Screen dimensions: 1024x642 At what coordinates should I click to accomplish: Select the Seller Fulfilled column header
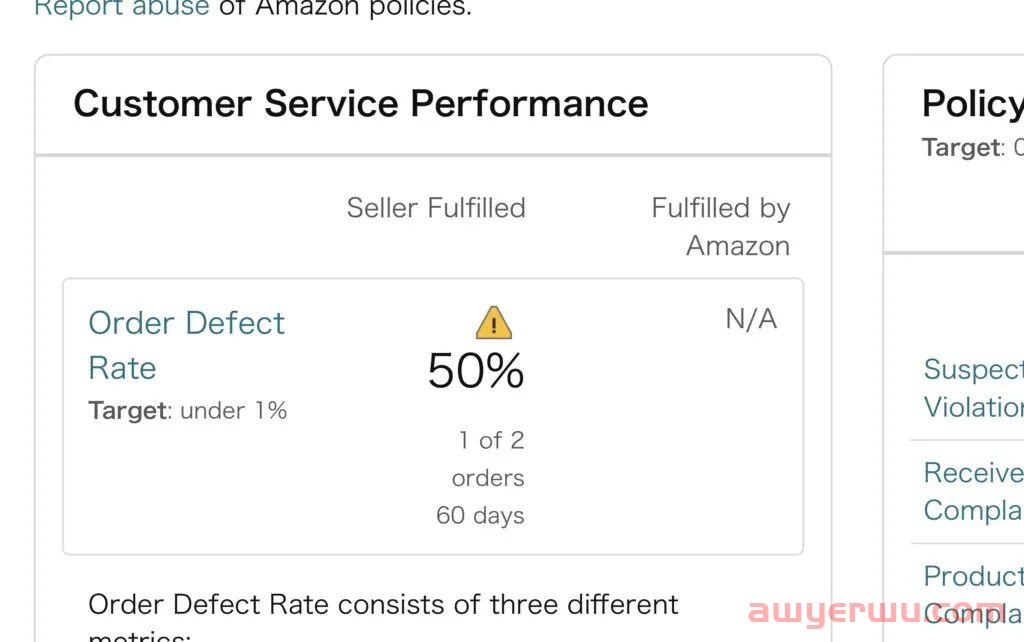click(x=436, y=208)
